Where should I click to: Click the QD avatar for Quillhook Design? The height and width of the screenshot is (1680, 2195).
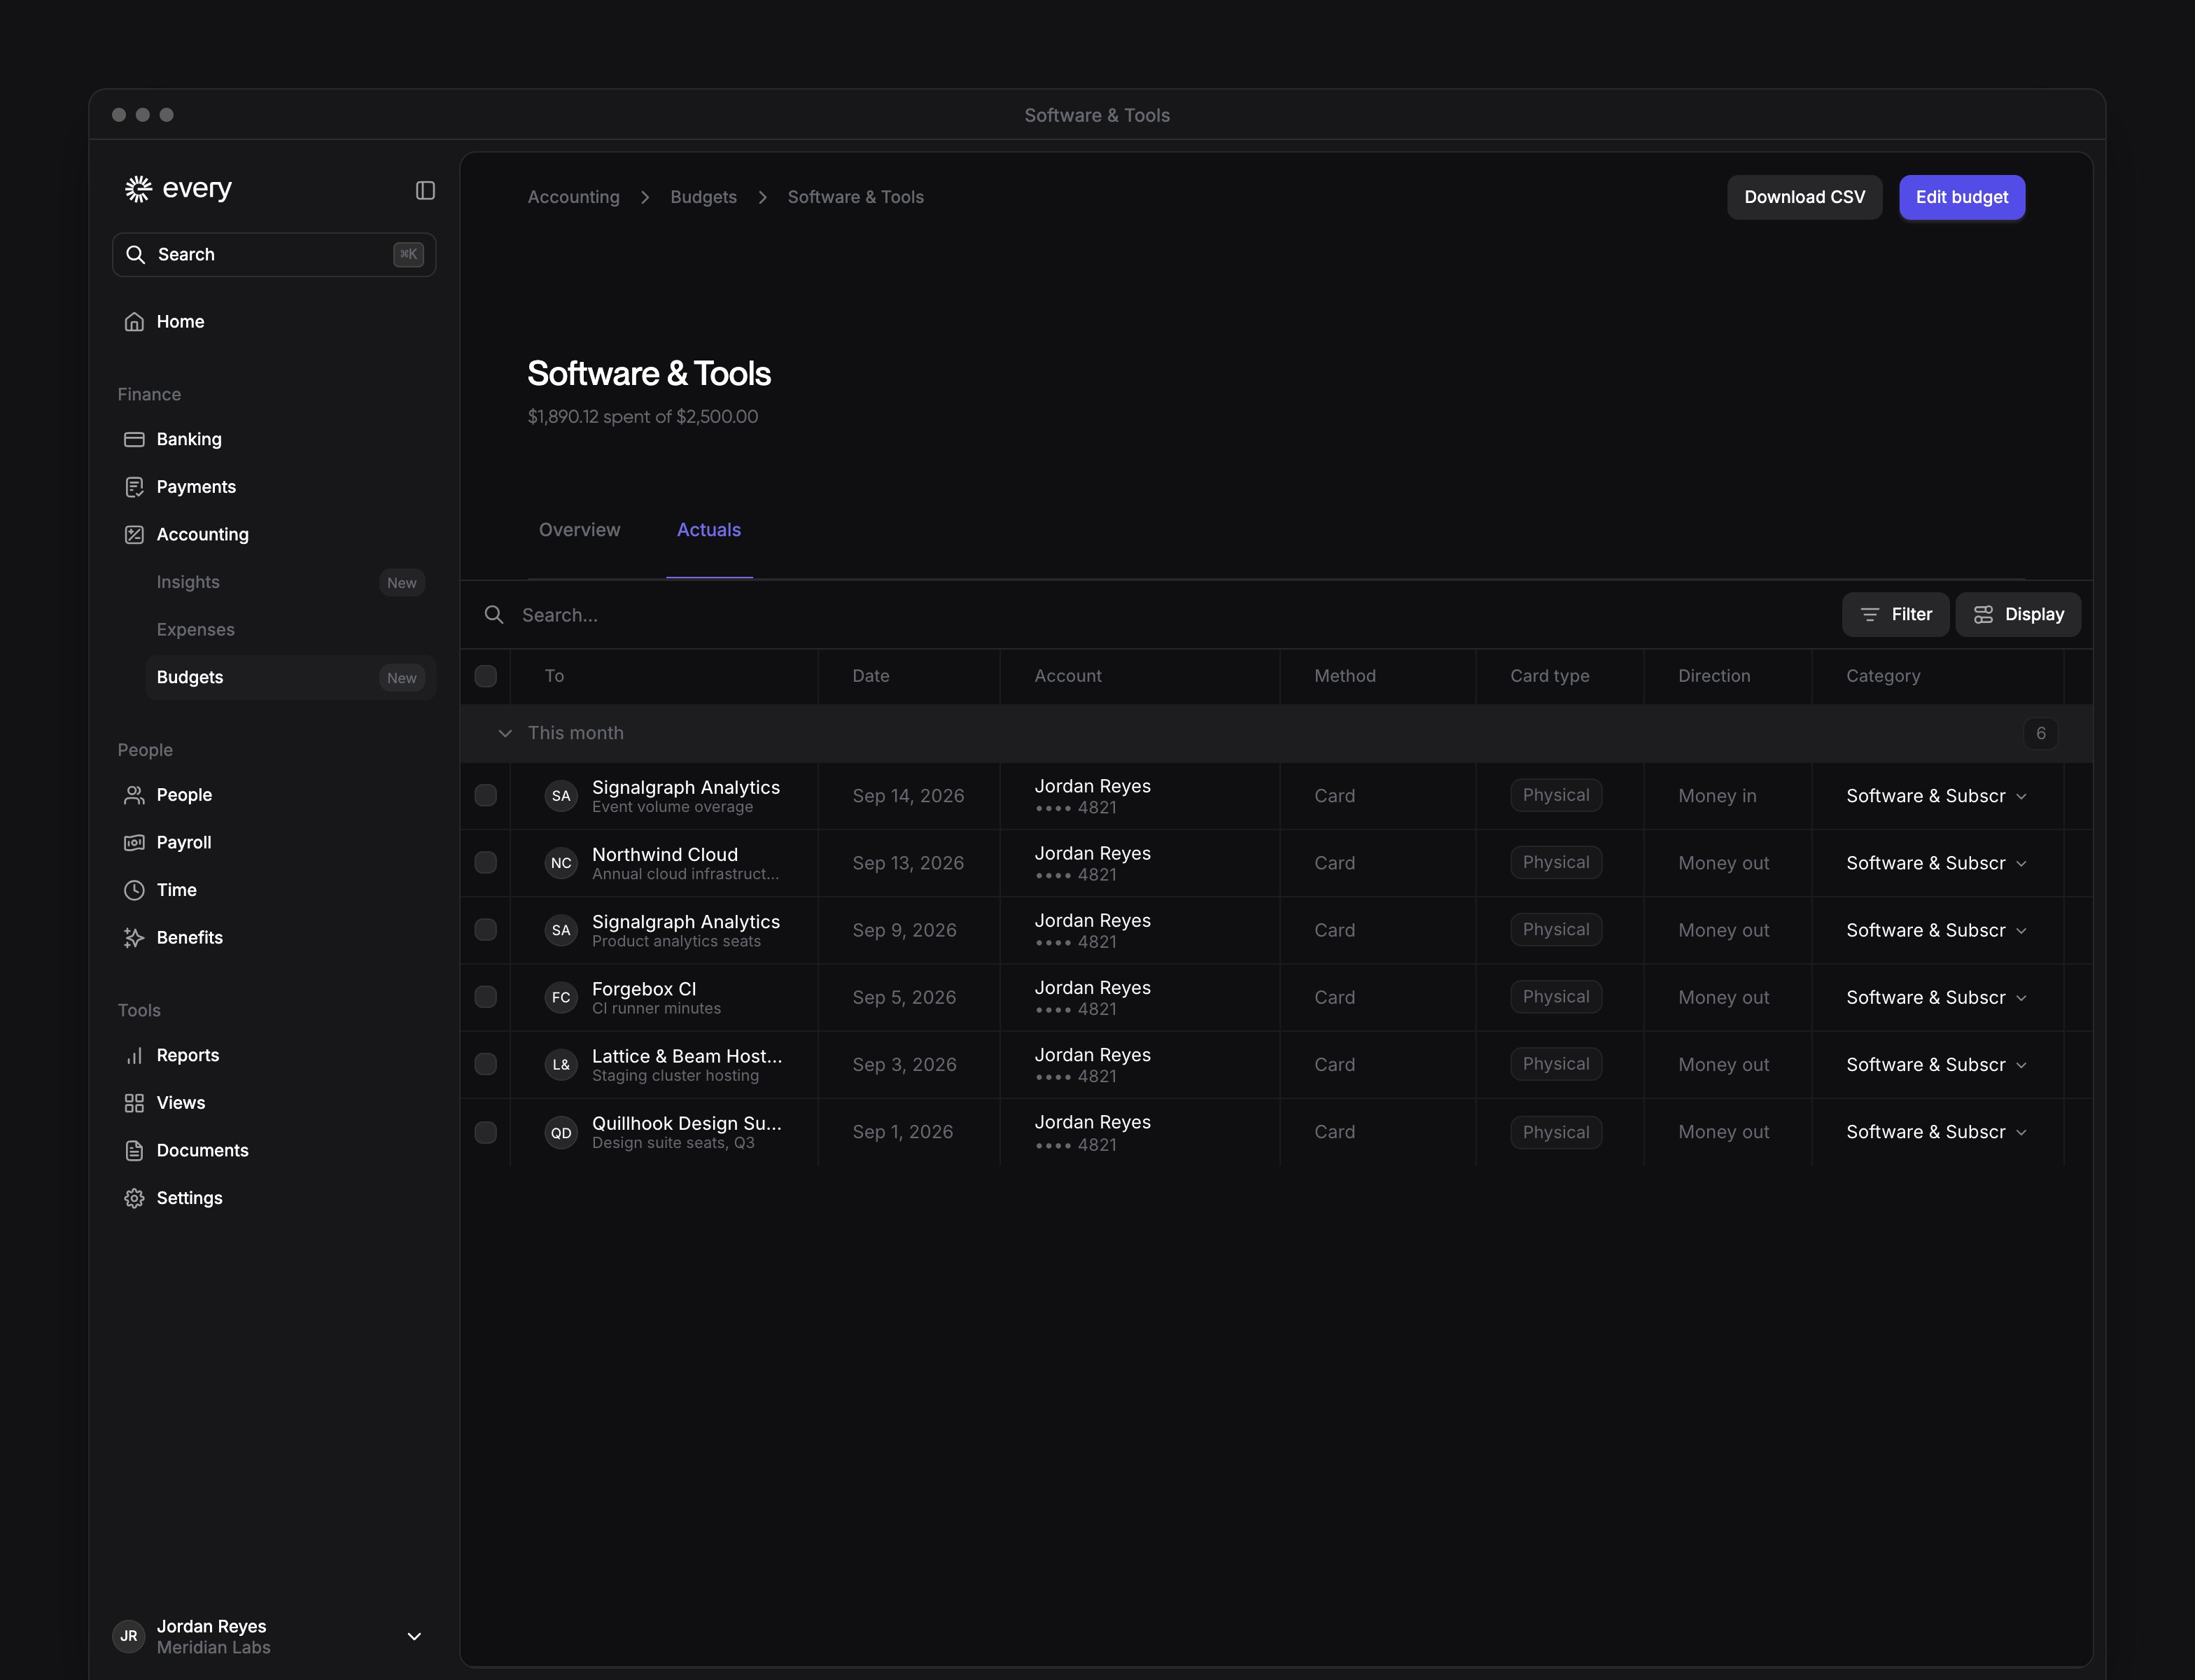[x=561, y=1133]
